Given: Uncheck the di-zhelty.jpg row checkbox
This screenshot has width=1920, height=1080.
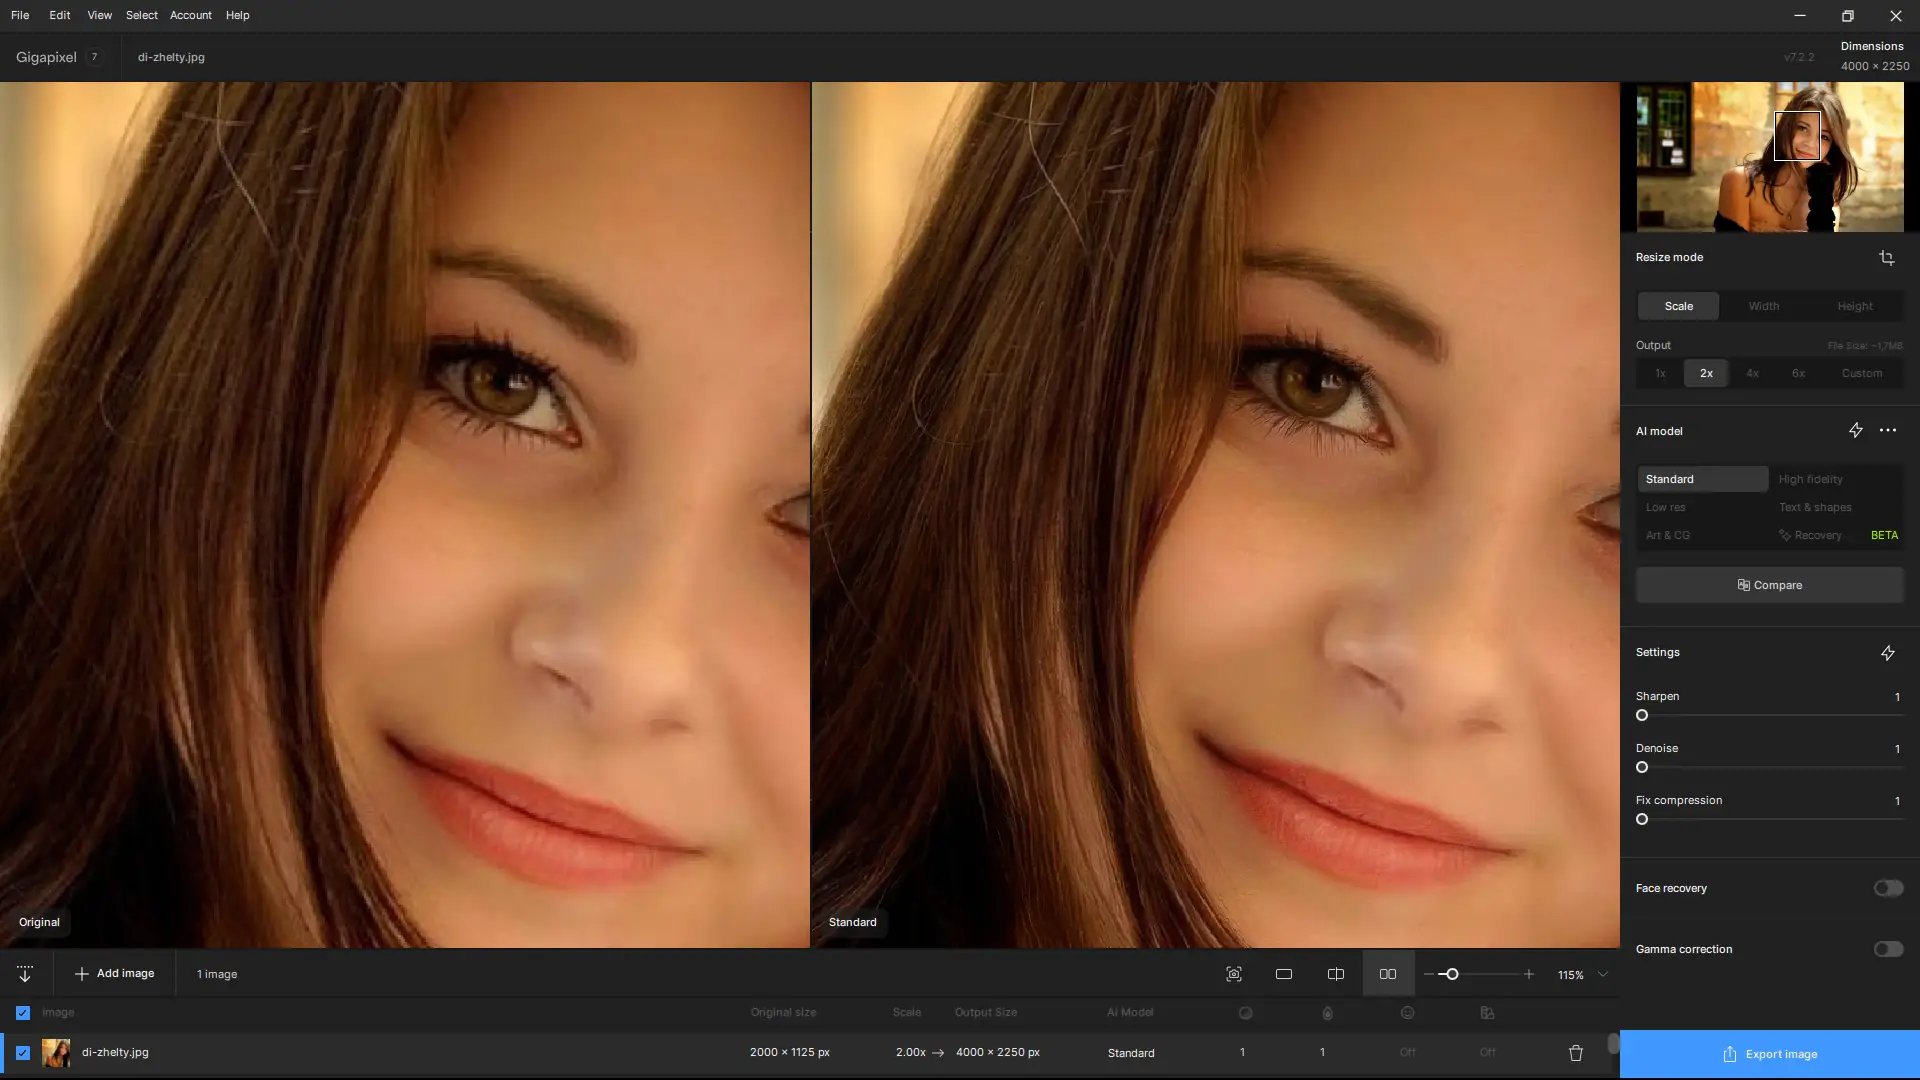Looking at the screenshot, I should [23, 1053].
